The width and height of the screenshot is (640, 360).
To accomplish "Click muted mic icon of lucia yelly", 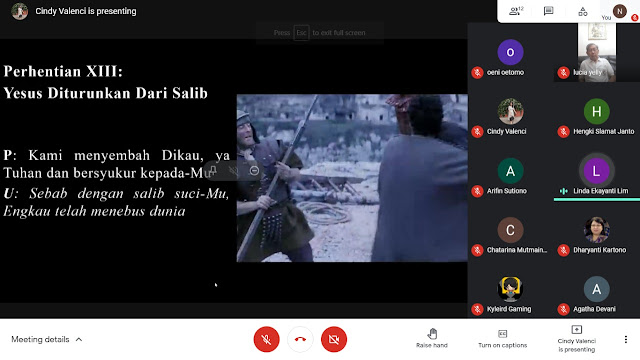I will click(563, 73).
